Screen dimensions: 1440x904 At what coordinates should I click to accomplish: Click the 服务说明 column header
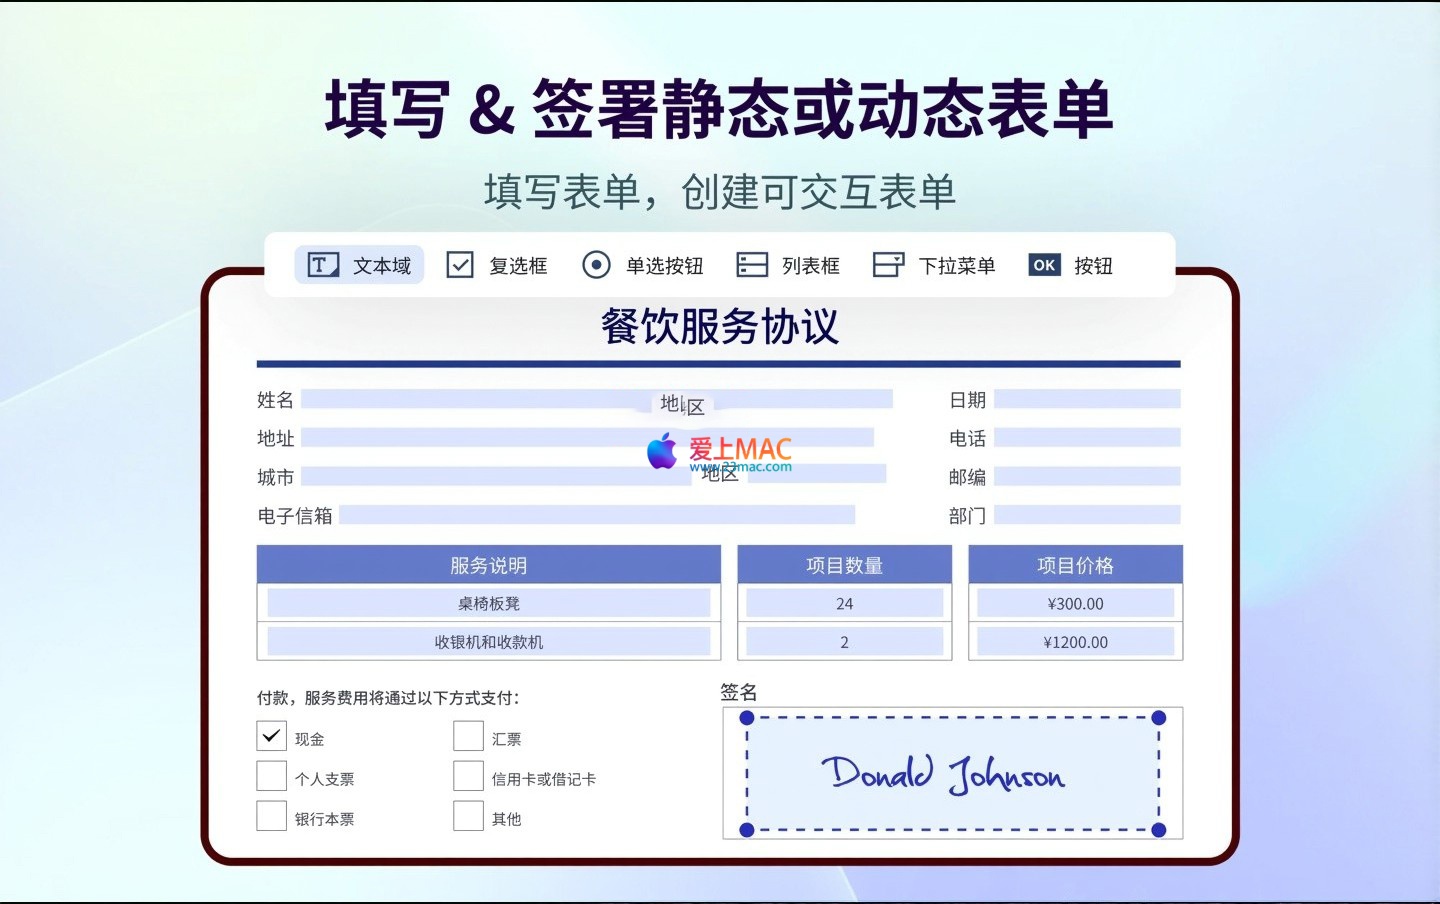(489, 565)
